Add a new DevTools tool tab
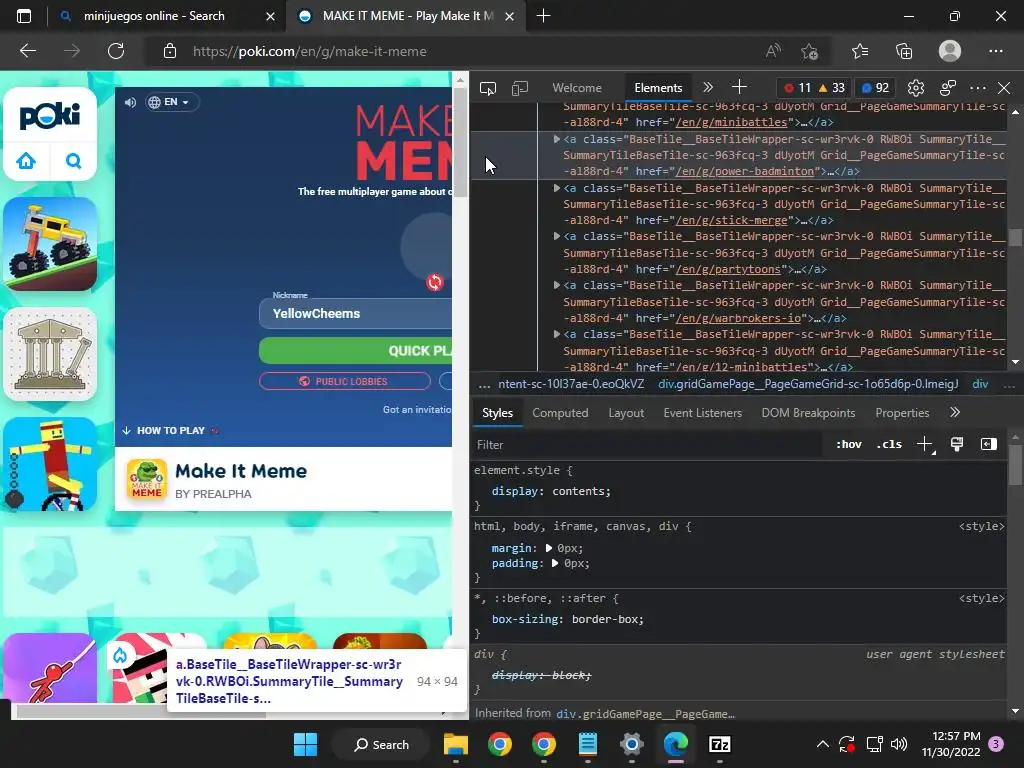The height and width of the screenshot is (768, 1024). (739, 87)
